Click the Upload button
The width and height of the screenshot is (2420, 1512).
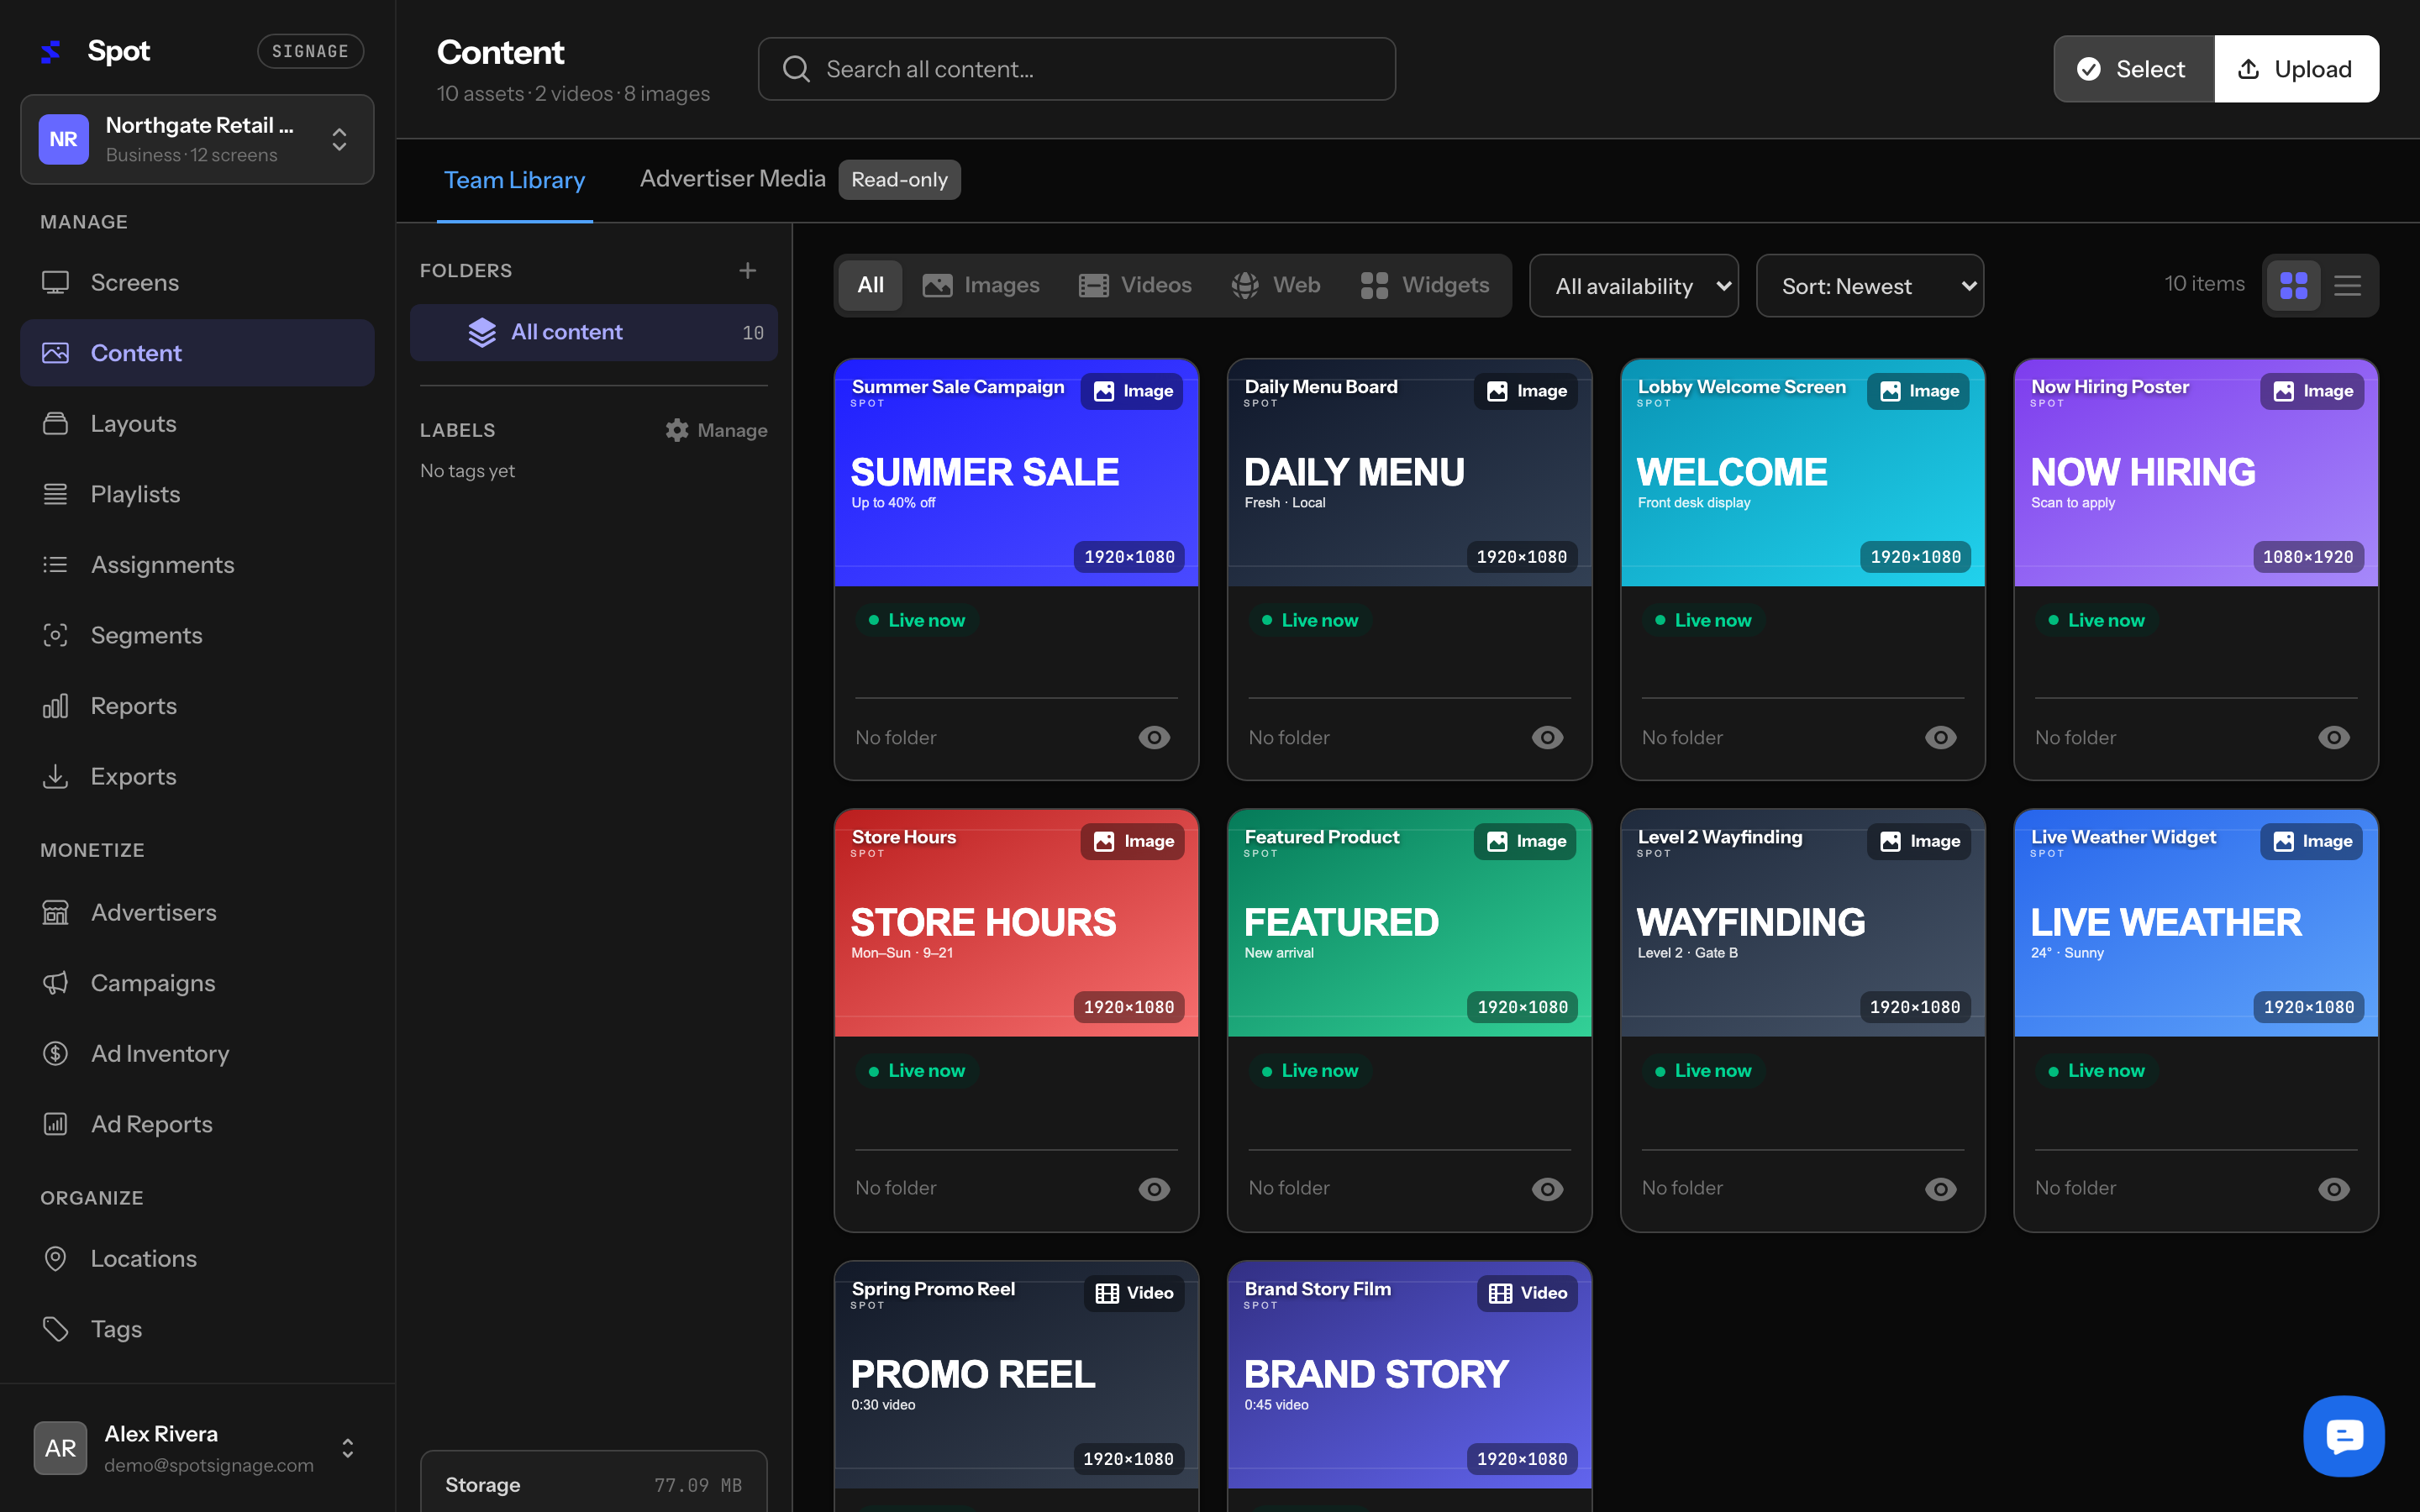(x=2296, y=69)
